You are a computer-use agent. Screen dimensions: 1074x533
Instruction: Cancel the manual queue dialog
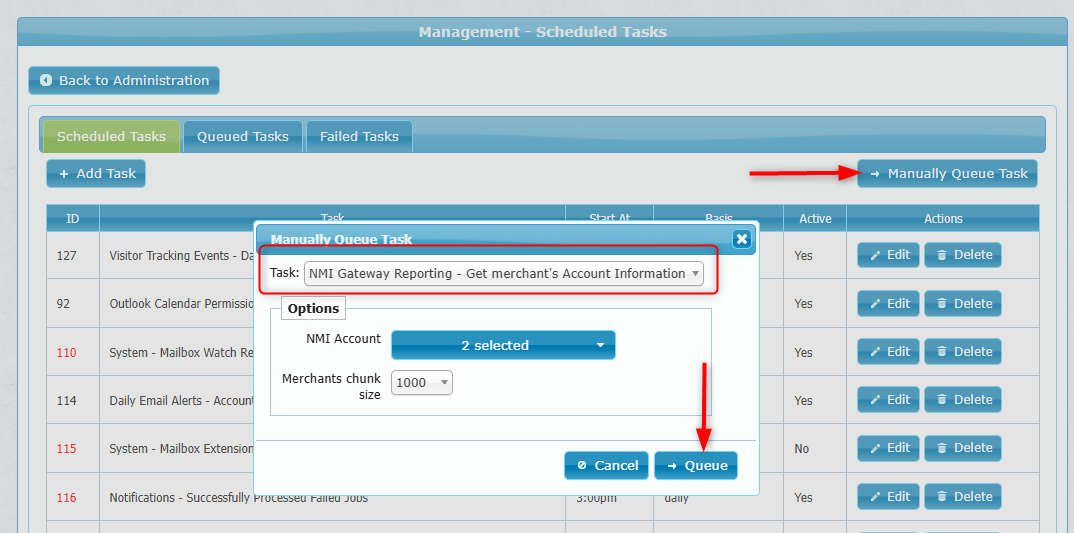(607, 465)
